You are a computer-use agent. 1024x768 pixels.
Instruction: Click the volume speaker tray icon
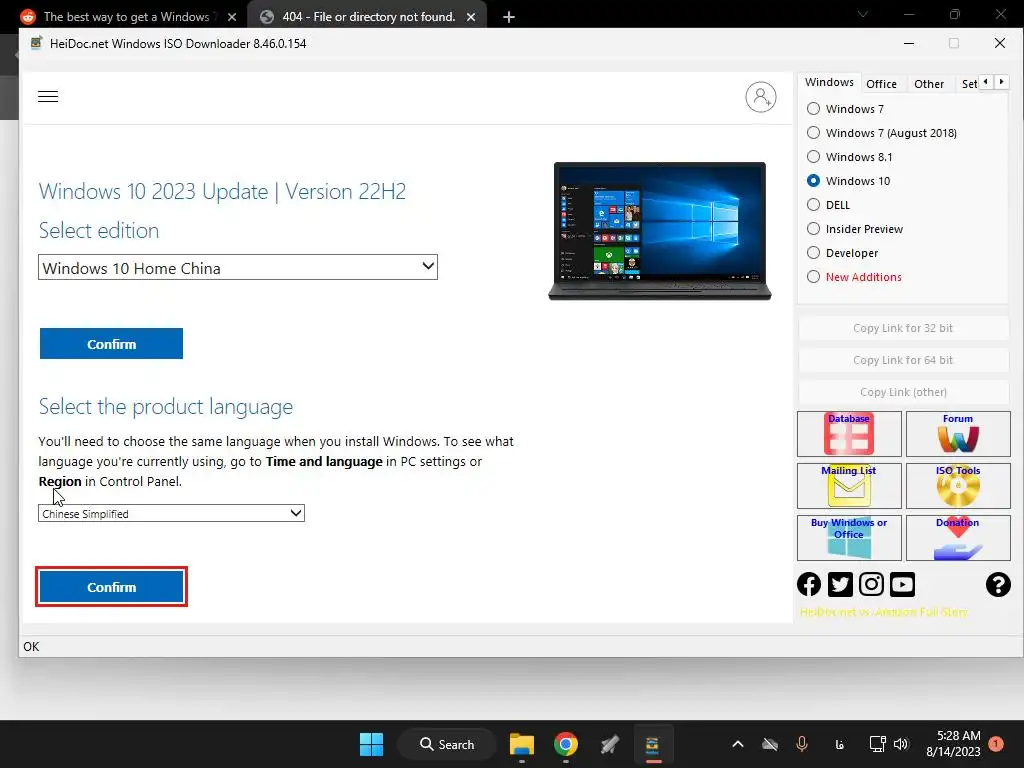(901, 744)
